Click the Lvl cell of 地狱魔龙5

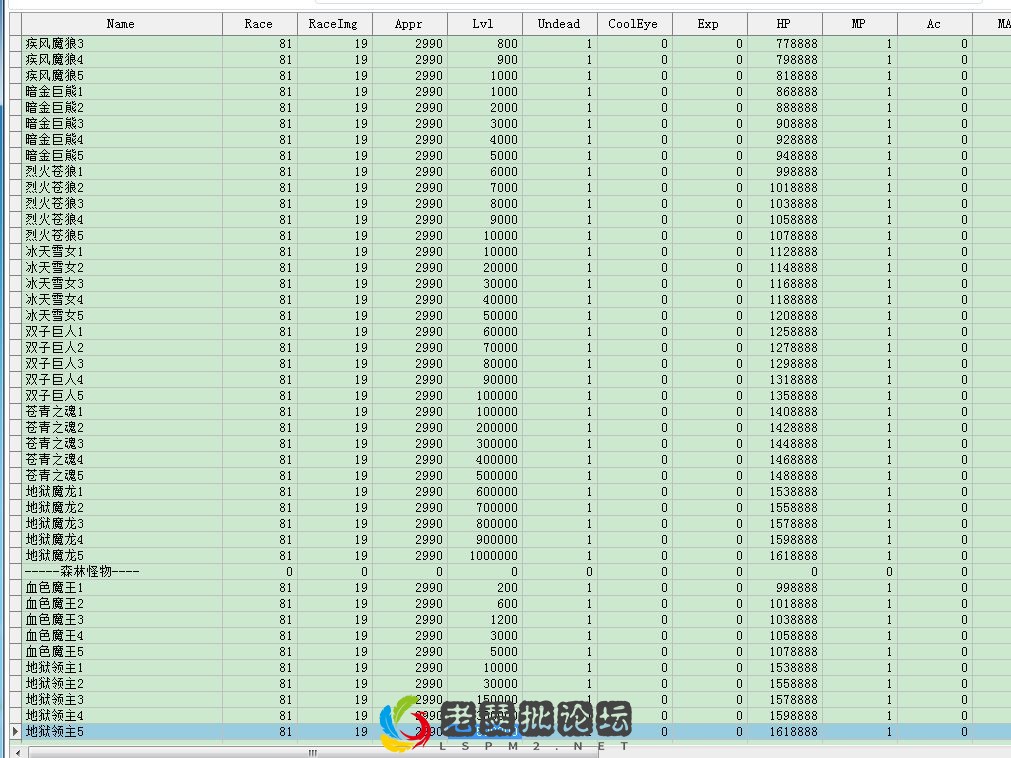point(483,556)
